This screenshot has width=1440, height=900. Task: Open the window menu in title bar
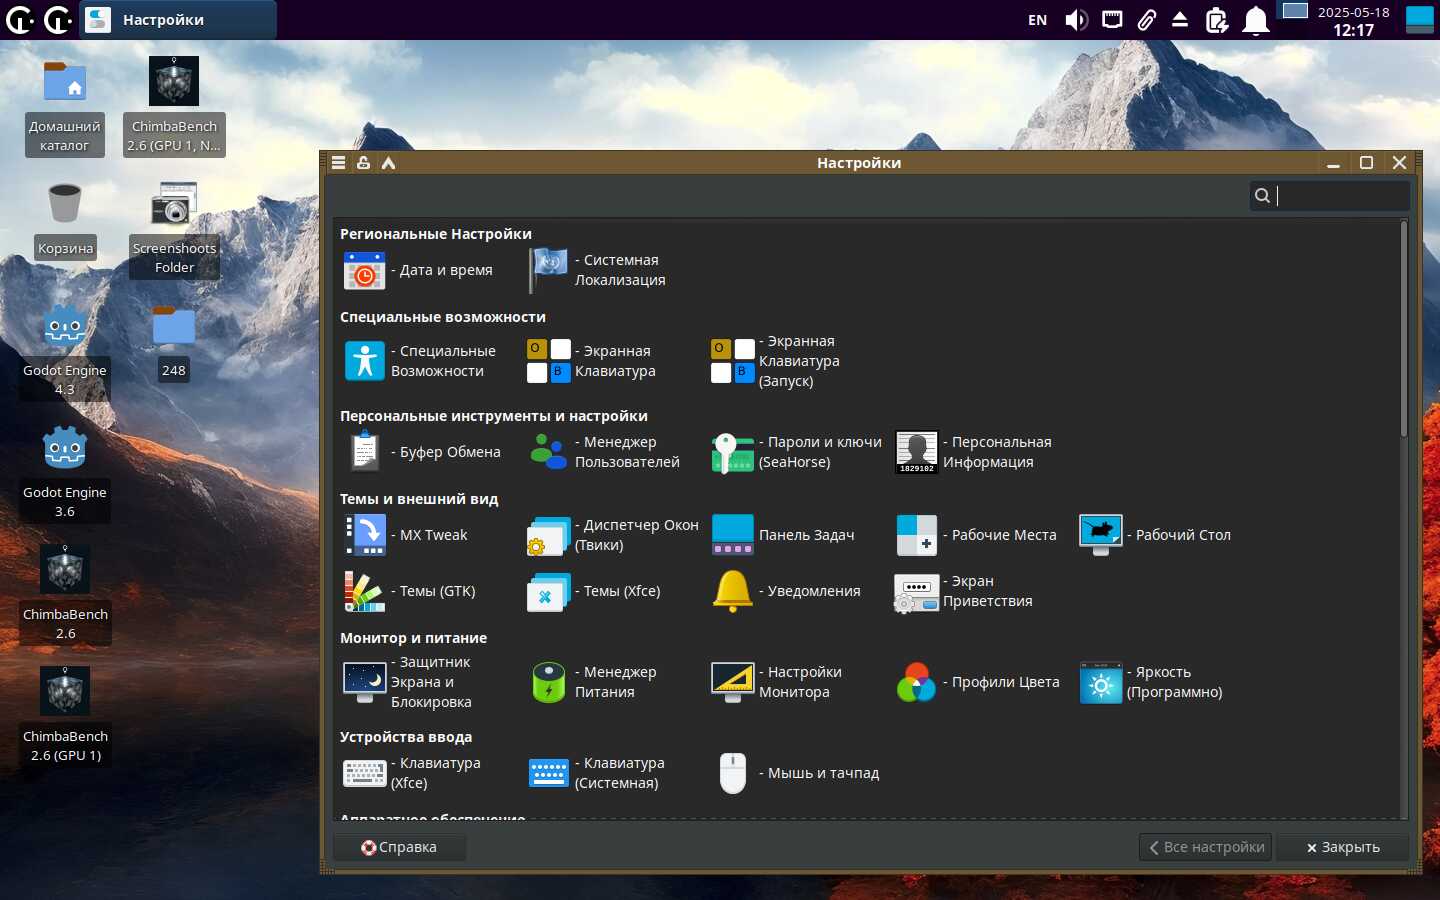point(339,163)
